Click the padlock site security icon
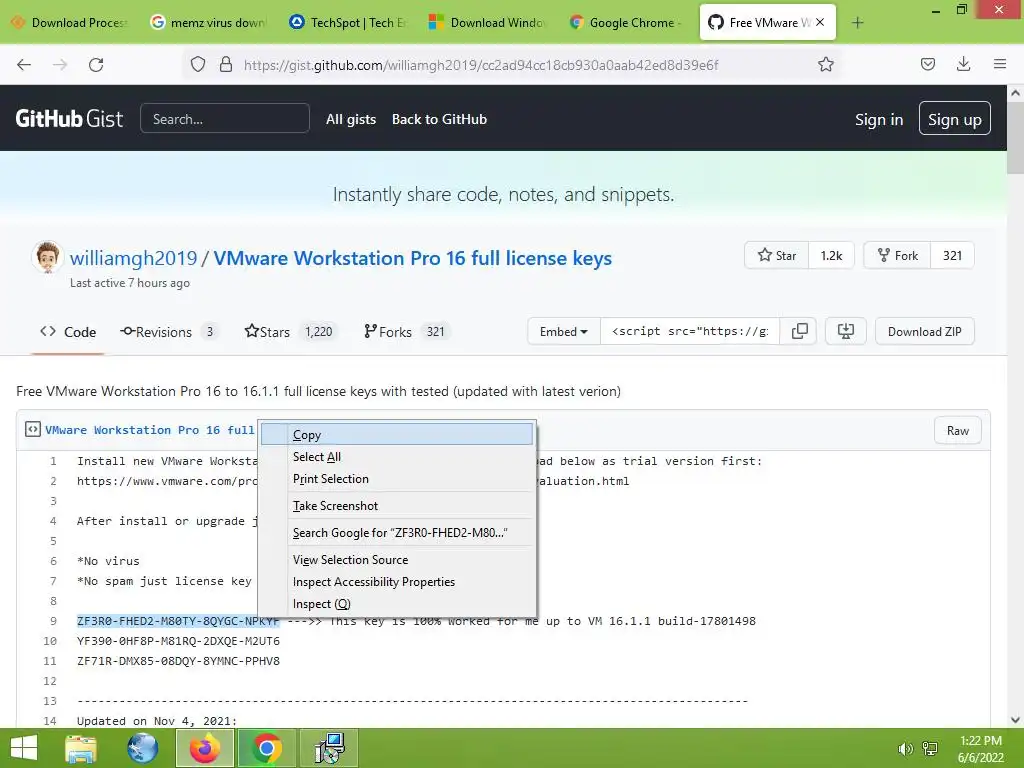This screenshot has width=1024, height=768. pos(226,64)
